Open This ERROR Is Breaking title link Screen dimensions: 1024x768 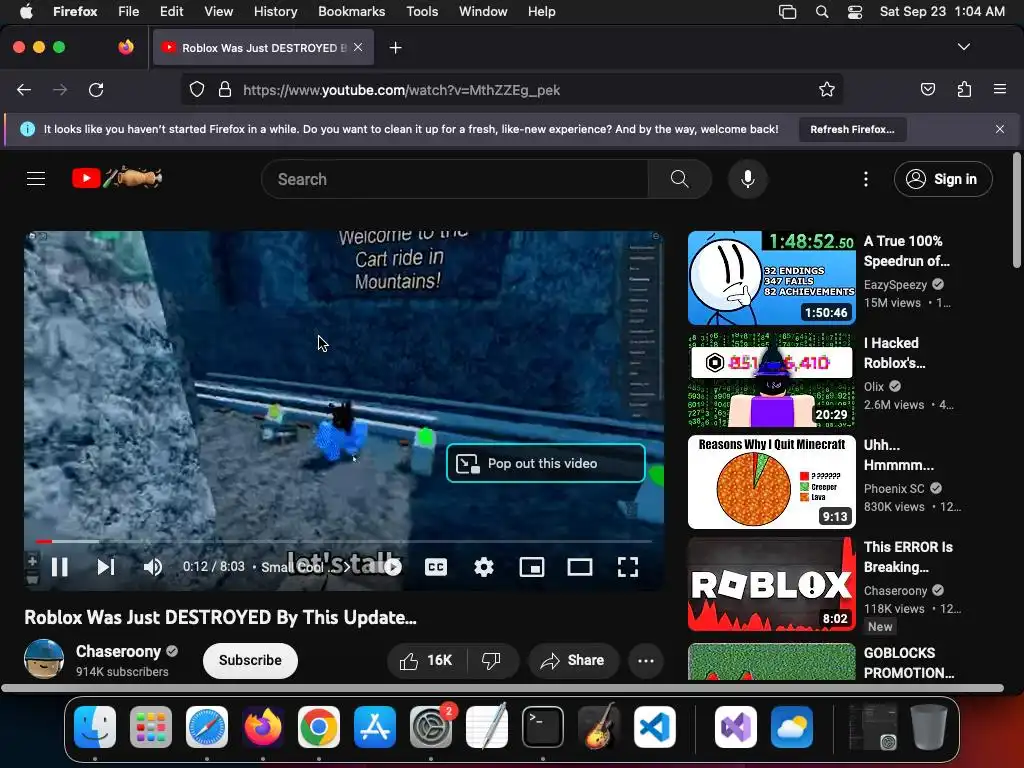coord(908,557)
